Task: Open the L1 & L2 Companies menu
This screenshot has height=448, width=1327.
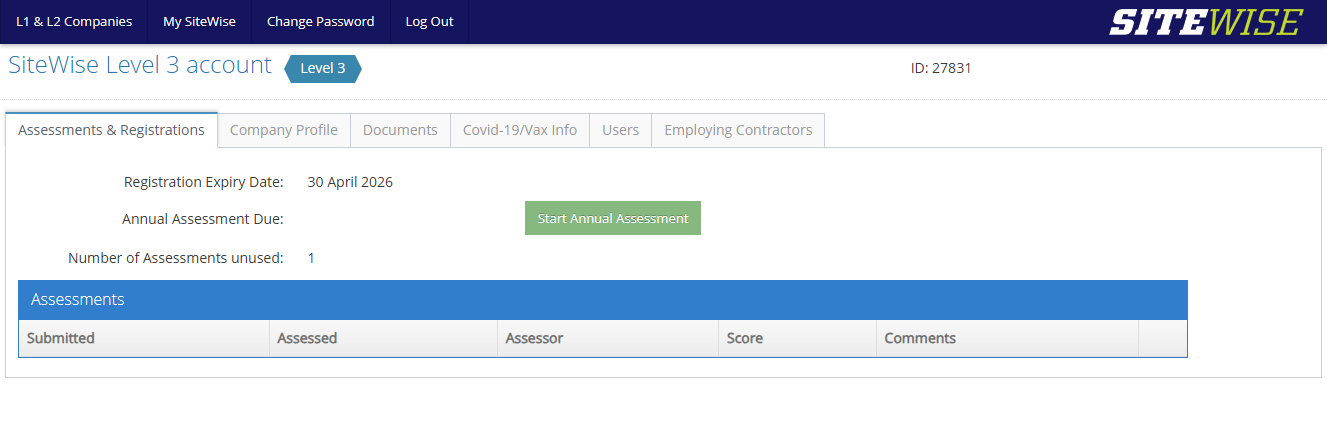Action: click(x=74, y=22)
